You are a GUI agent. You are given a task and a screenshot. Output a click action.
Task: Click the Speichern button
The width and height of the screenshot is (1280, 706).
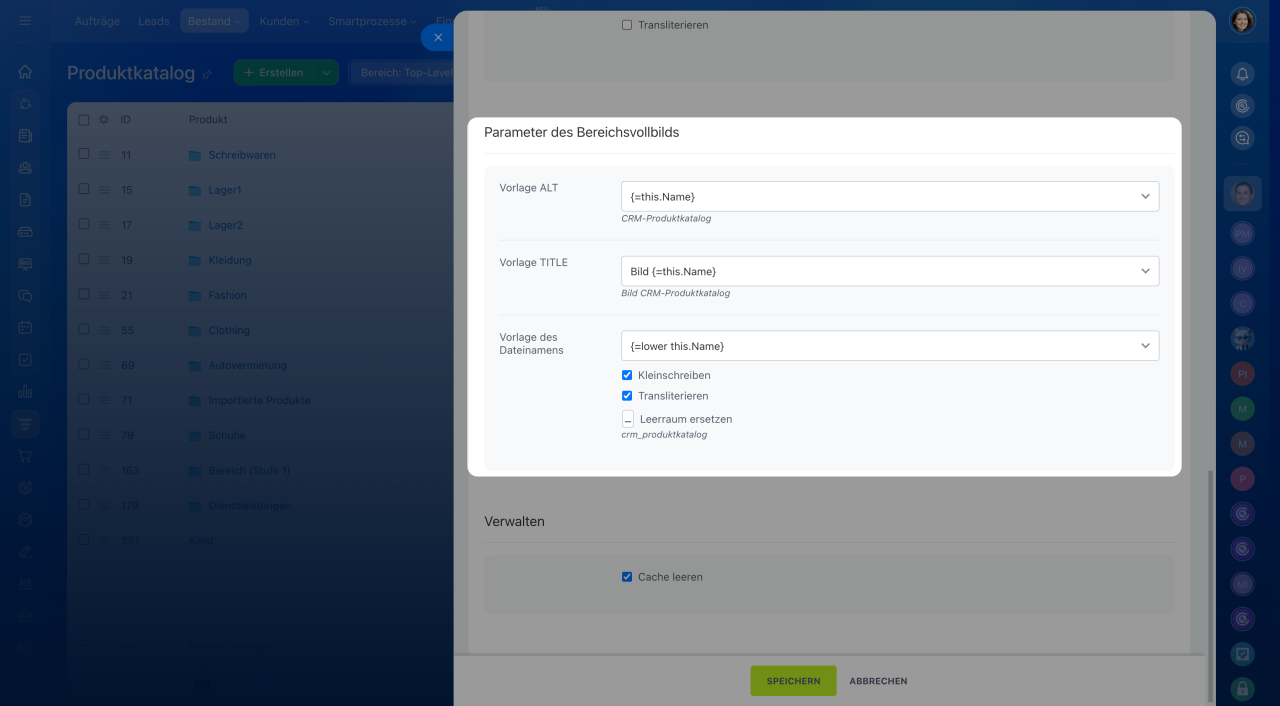point(793,681)
